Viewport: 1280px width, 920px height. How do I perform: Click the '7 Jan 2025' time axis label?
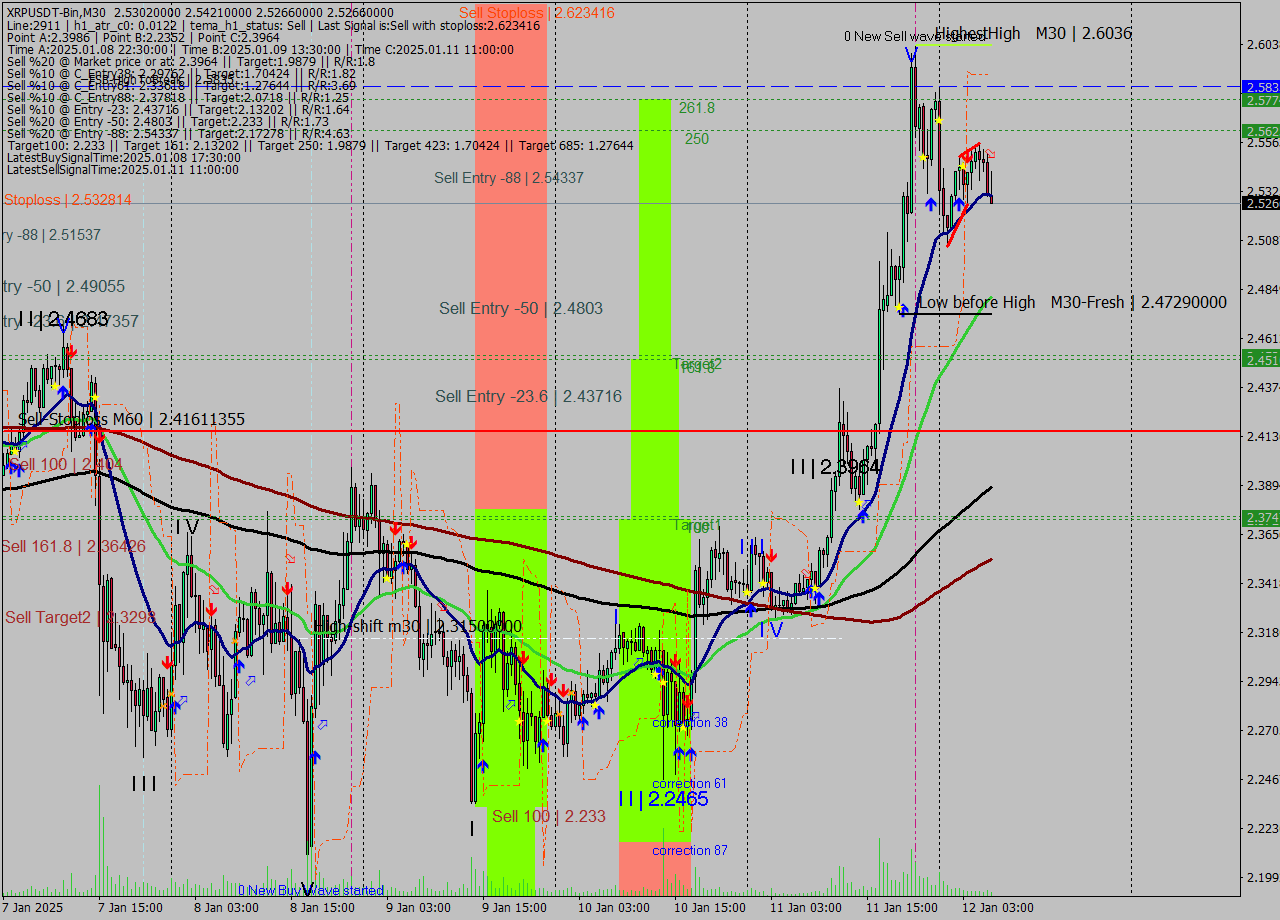(33, 908)
